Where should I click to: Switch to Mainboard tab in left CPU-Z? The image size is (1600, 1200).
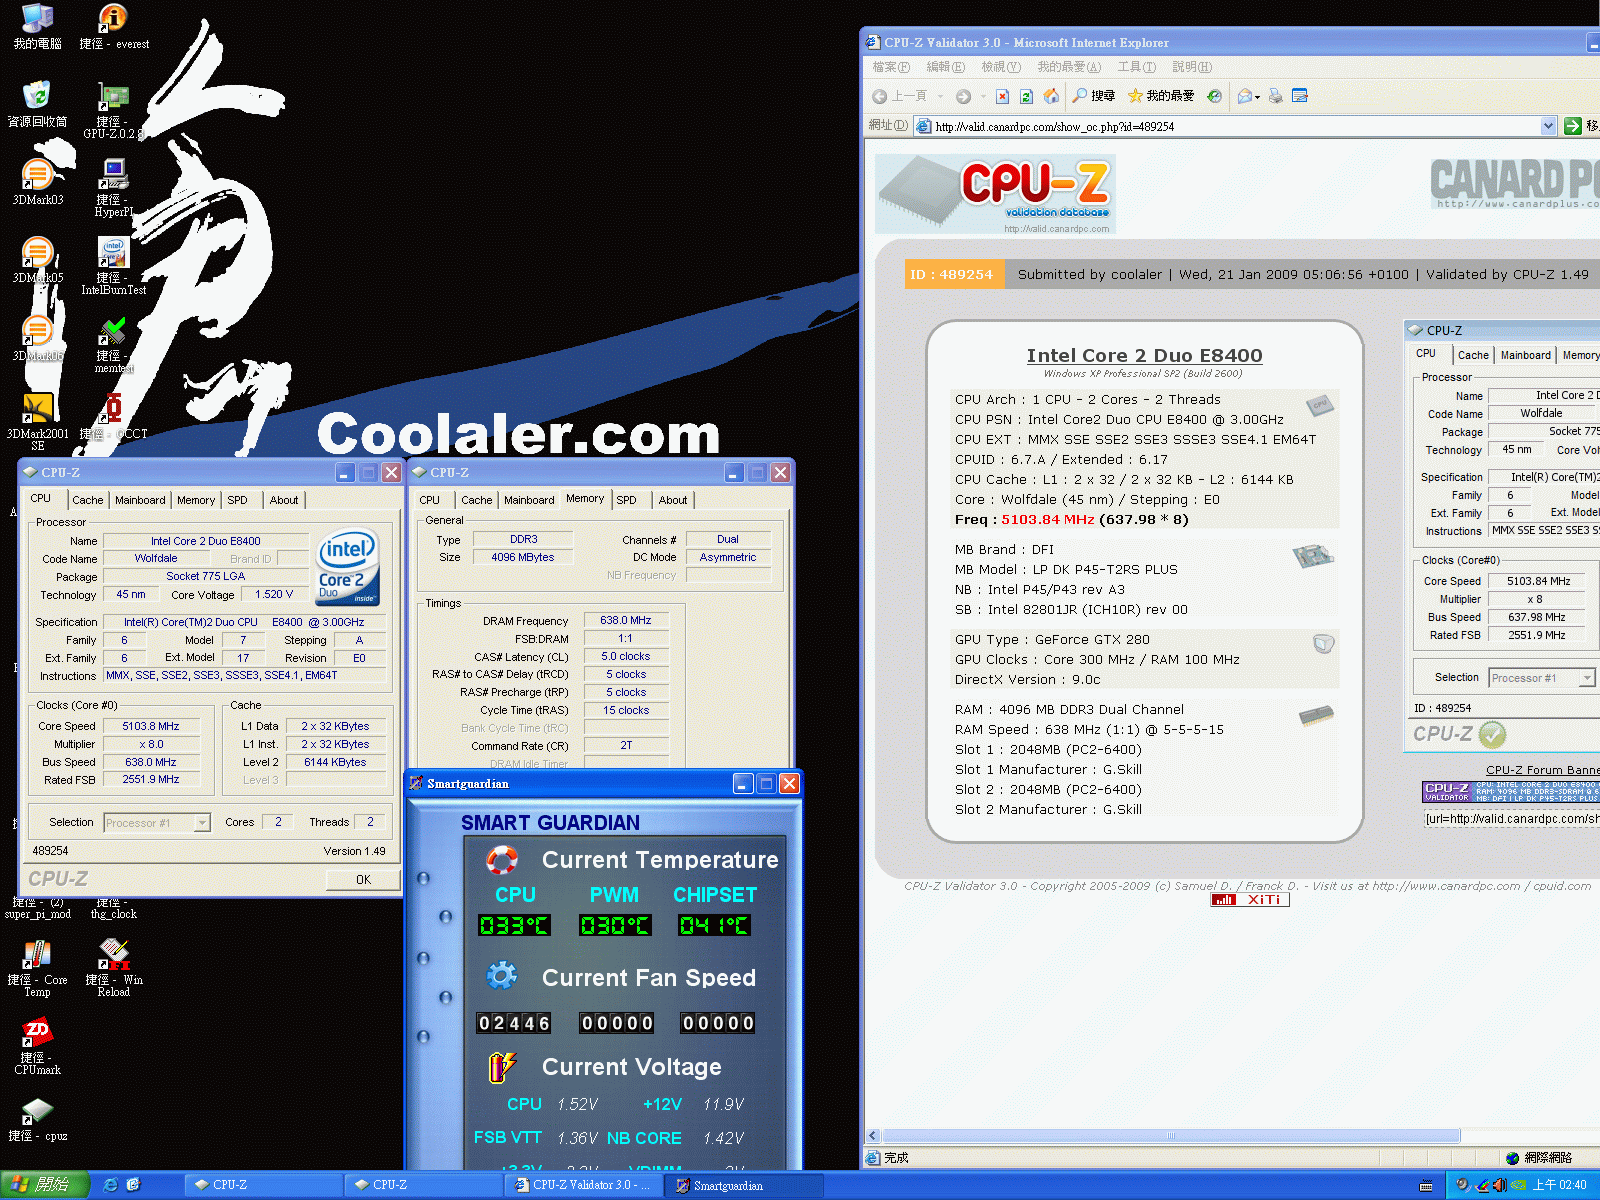(140, 500)
